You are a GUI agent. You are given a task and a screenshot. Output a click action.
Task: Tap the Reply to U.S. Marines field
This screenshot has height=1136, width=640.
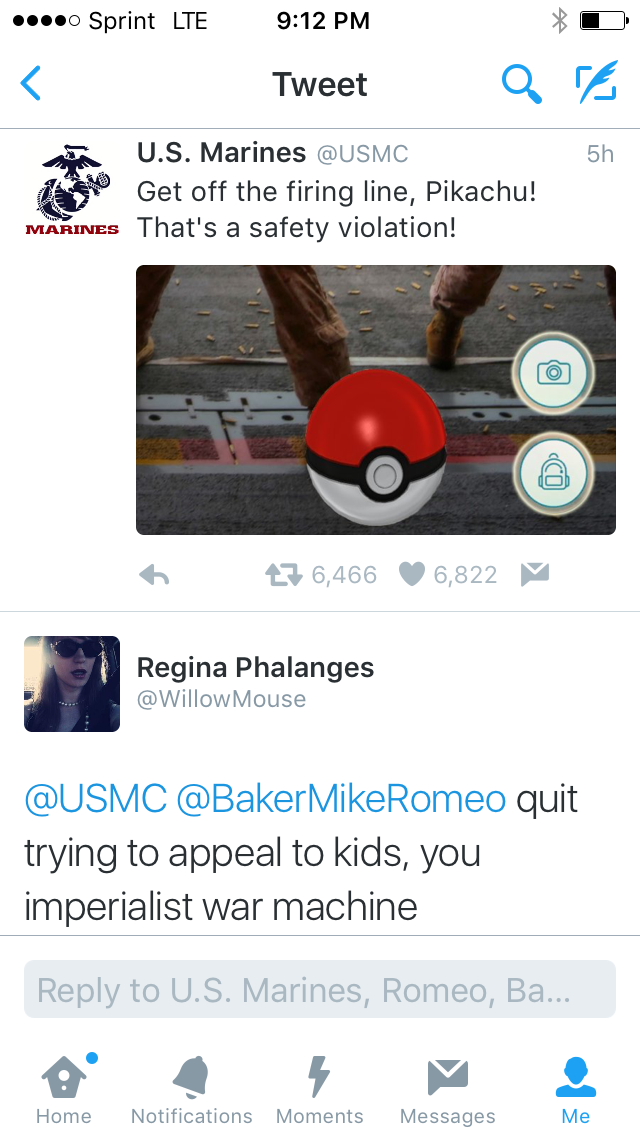point(320,989)
